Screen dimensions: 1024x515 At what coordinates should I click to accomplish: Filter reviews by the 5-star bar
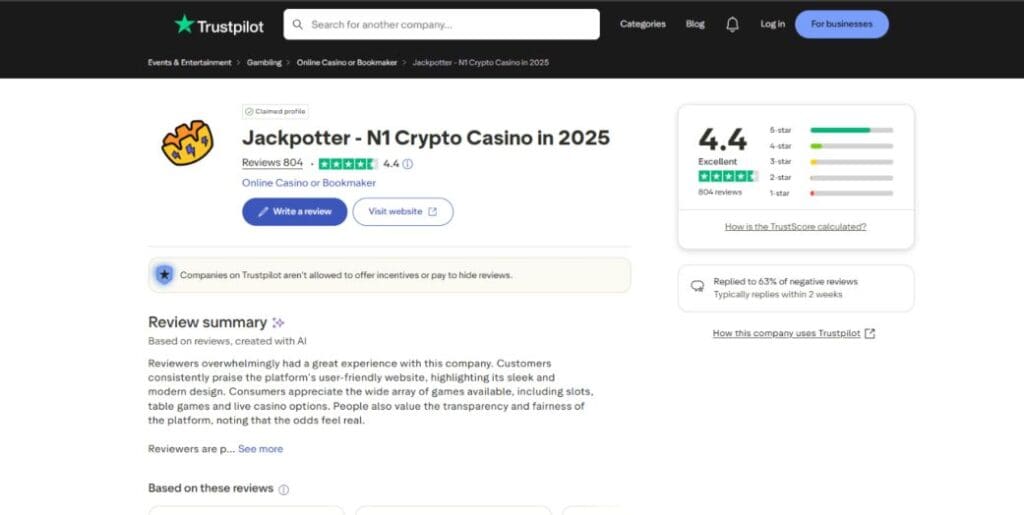850,130
